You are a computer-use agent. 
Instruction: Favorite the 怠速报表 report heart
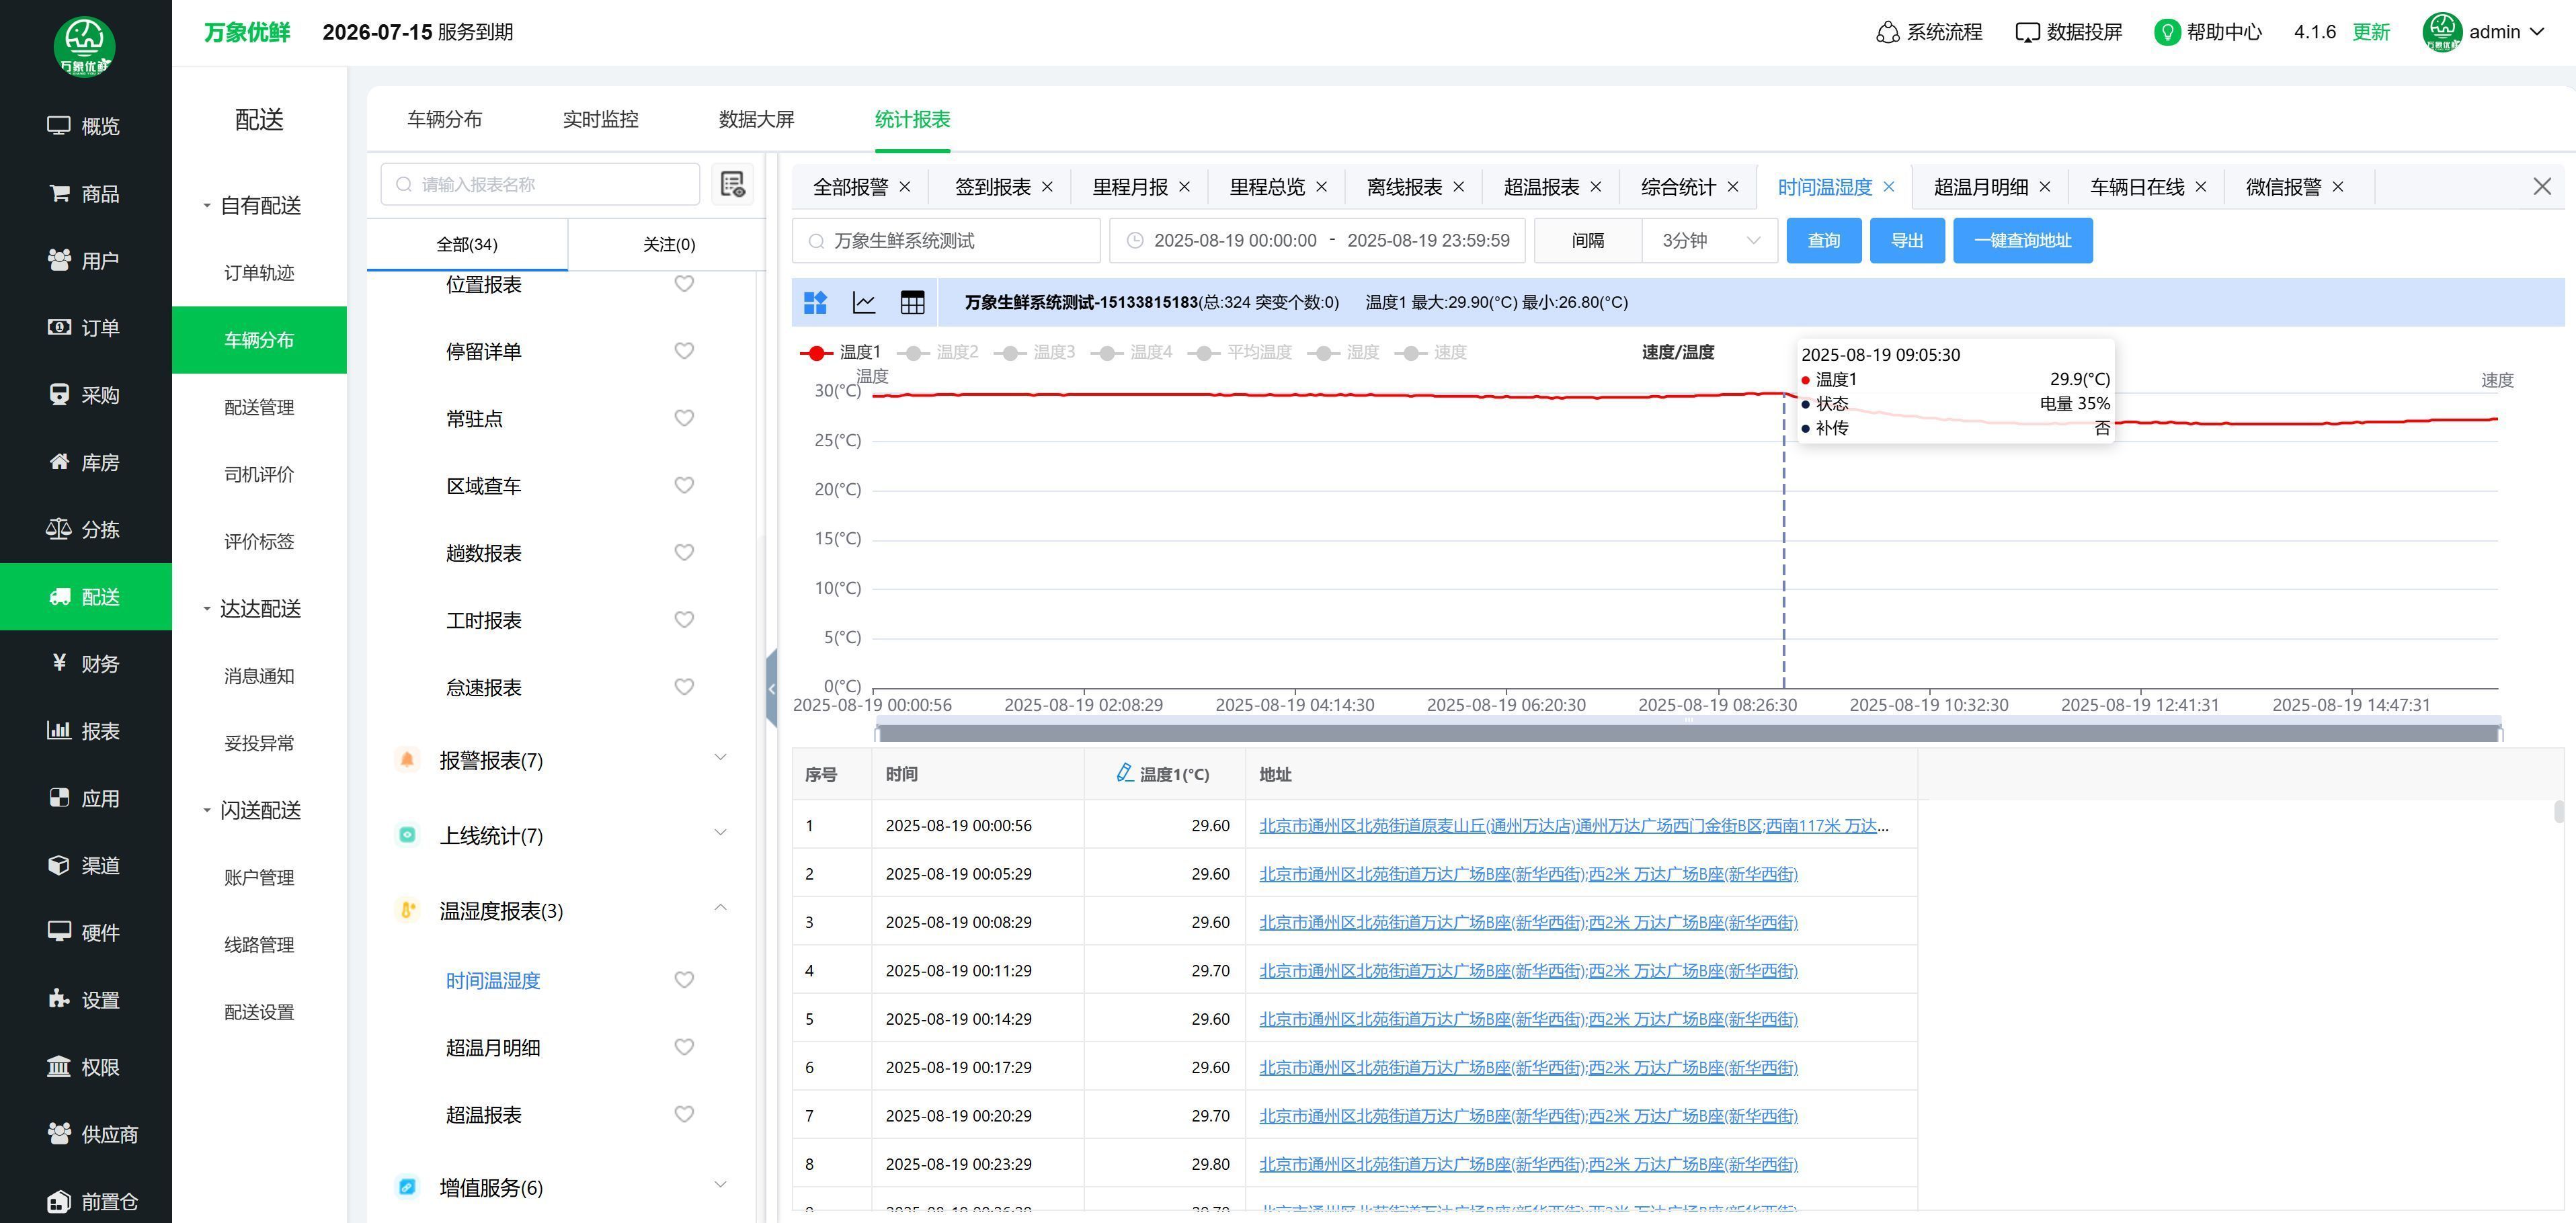(684, 686)
